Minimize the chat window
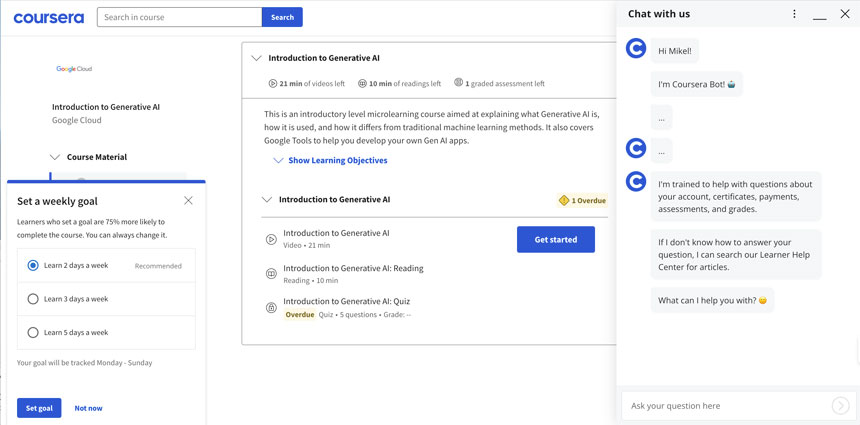 pyautogui.click(x=820, y=15)
